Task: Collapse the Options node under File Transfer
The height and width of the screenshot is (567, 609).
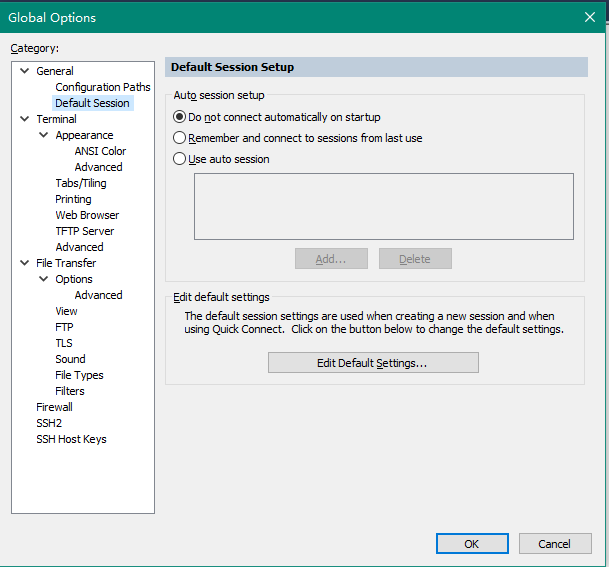Action: coord(44,279)
